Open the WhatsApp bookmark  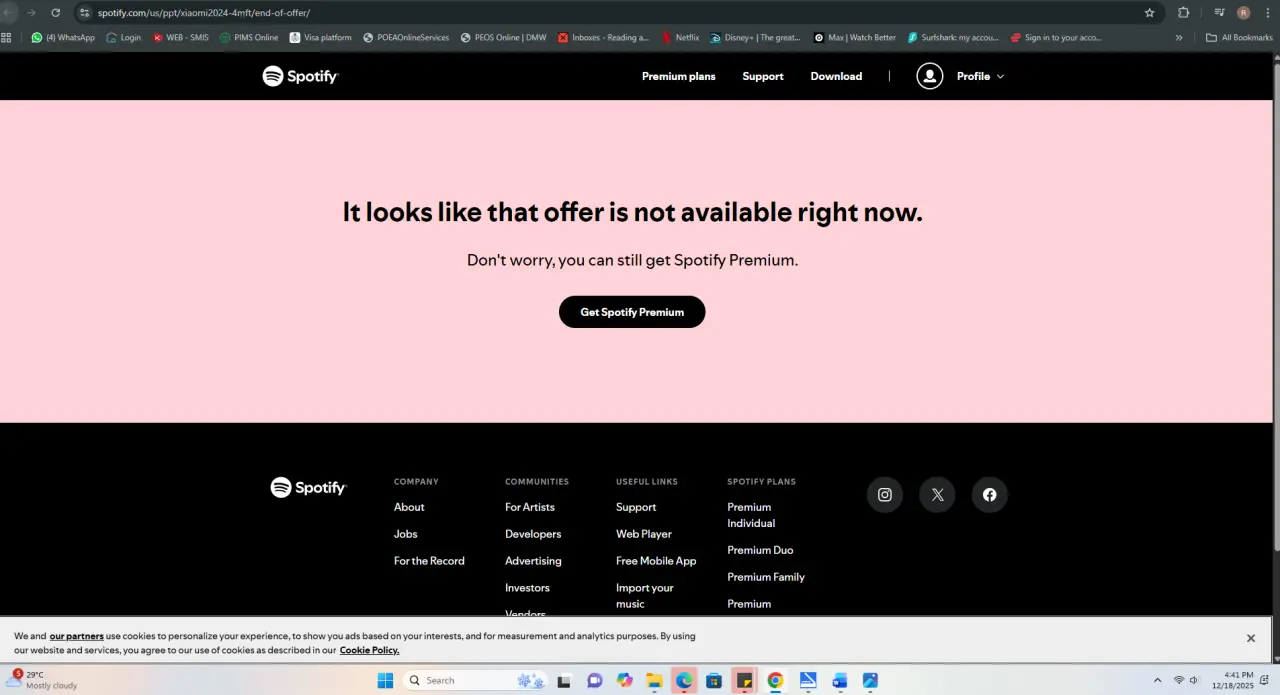63,37
